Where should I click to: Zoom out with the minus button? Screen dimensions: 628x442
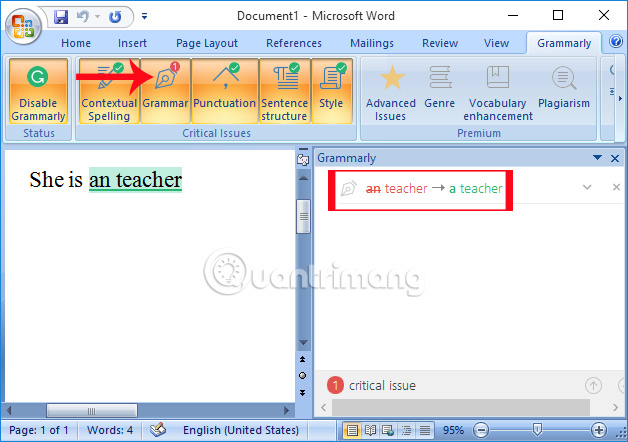pyautogui.click(x=481, y=430)
